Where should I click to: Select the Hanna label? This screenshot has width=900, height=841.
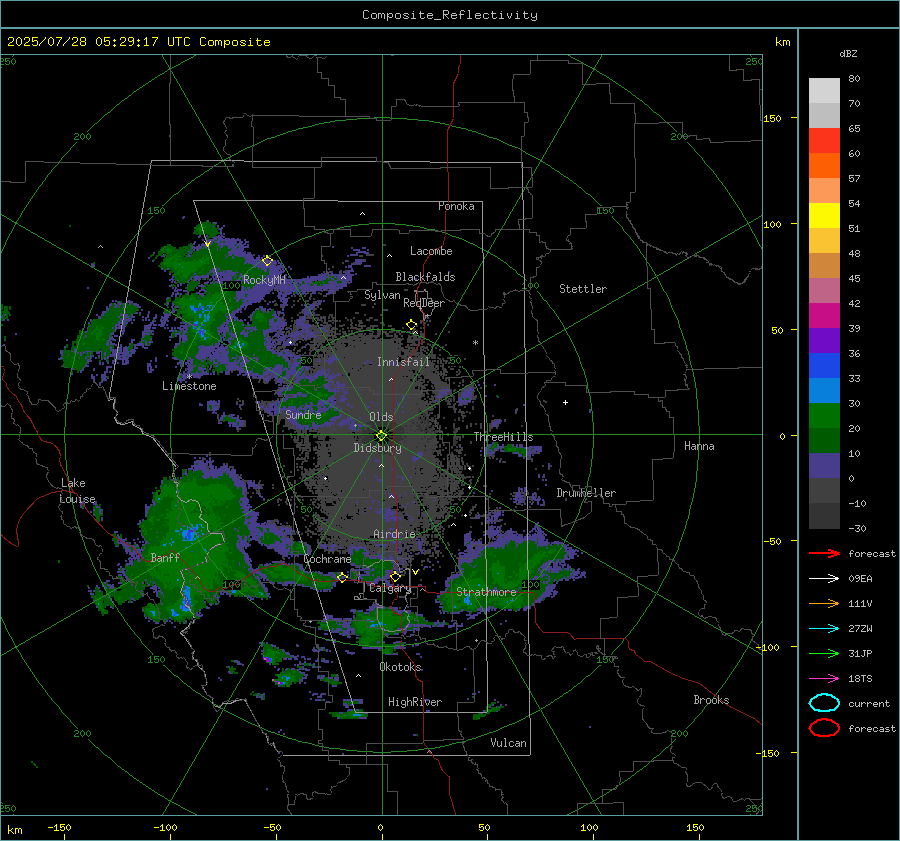pos(699,445)
